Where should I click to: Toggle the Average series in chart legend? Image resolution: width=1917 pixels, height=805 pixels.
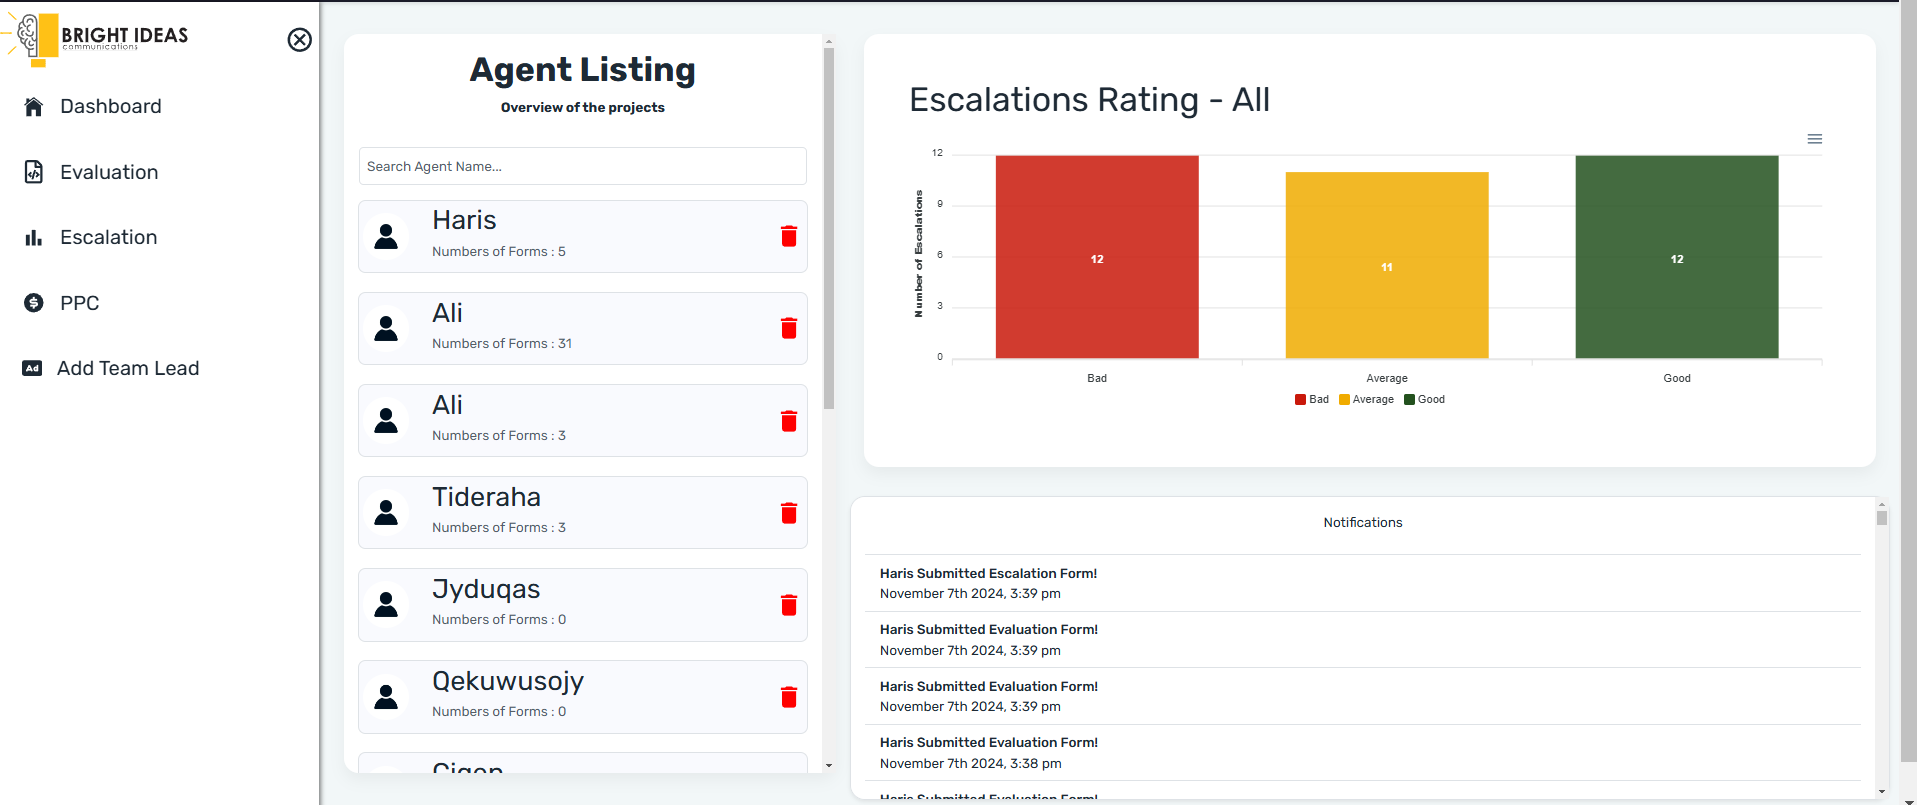1367,400
